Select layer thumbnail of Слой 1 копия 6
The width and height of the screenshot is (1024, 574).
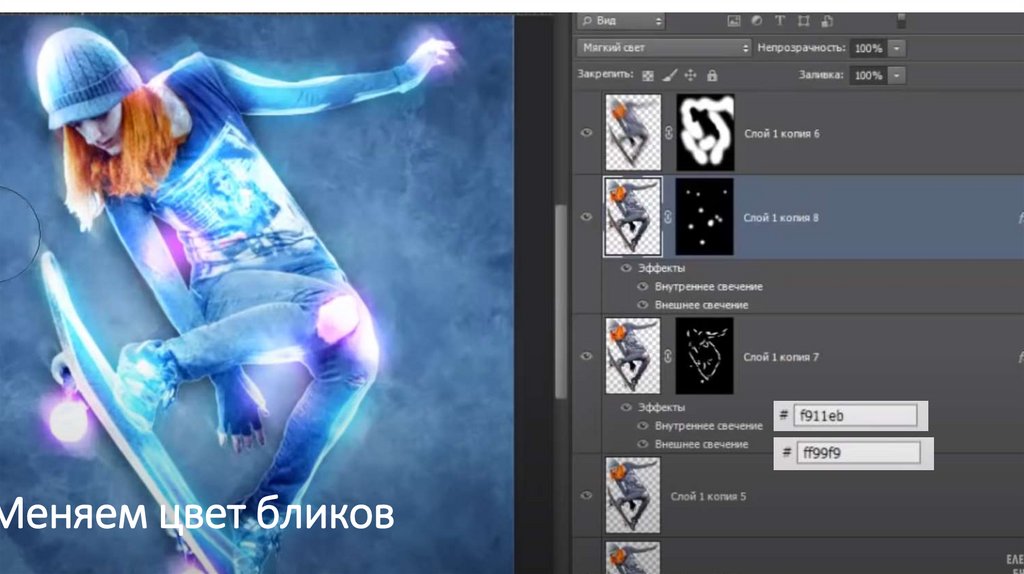[x=633, y=133]
